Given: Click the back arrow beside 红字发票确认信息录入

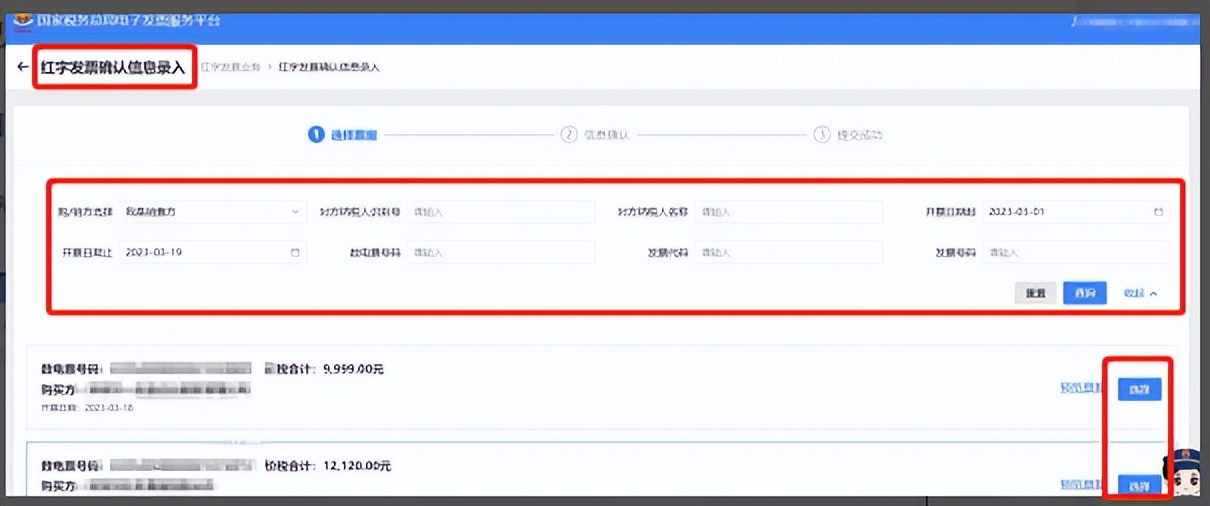Looking at the screenshot, I should click(22, 67).
